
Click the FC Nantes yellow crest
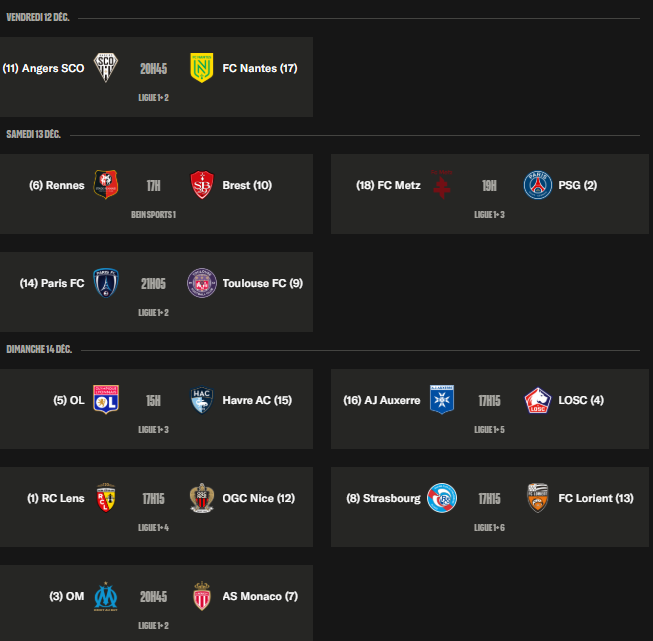pyautogui.click(x=202, y=68)
